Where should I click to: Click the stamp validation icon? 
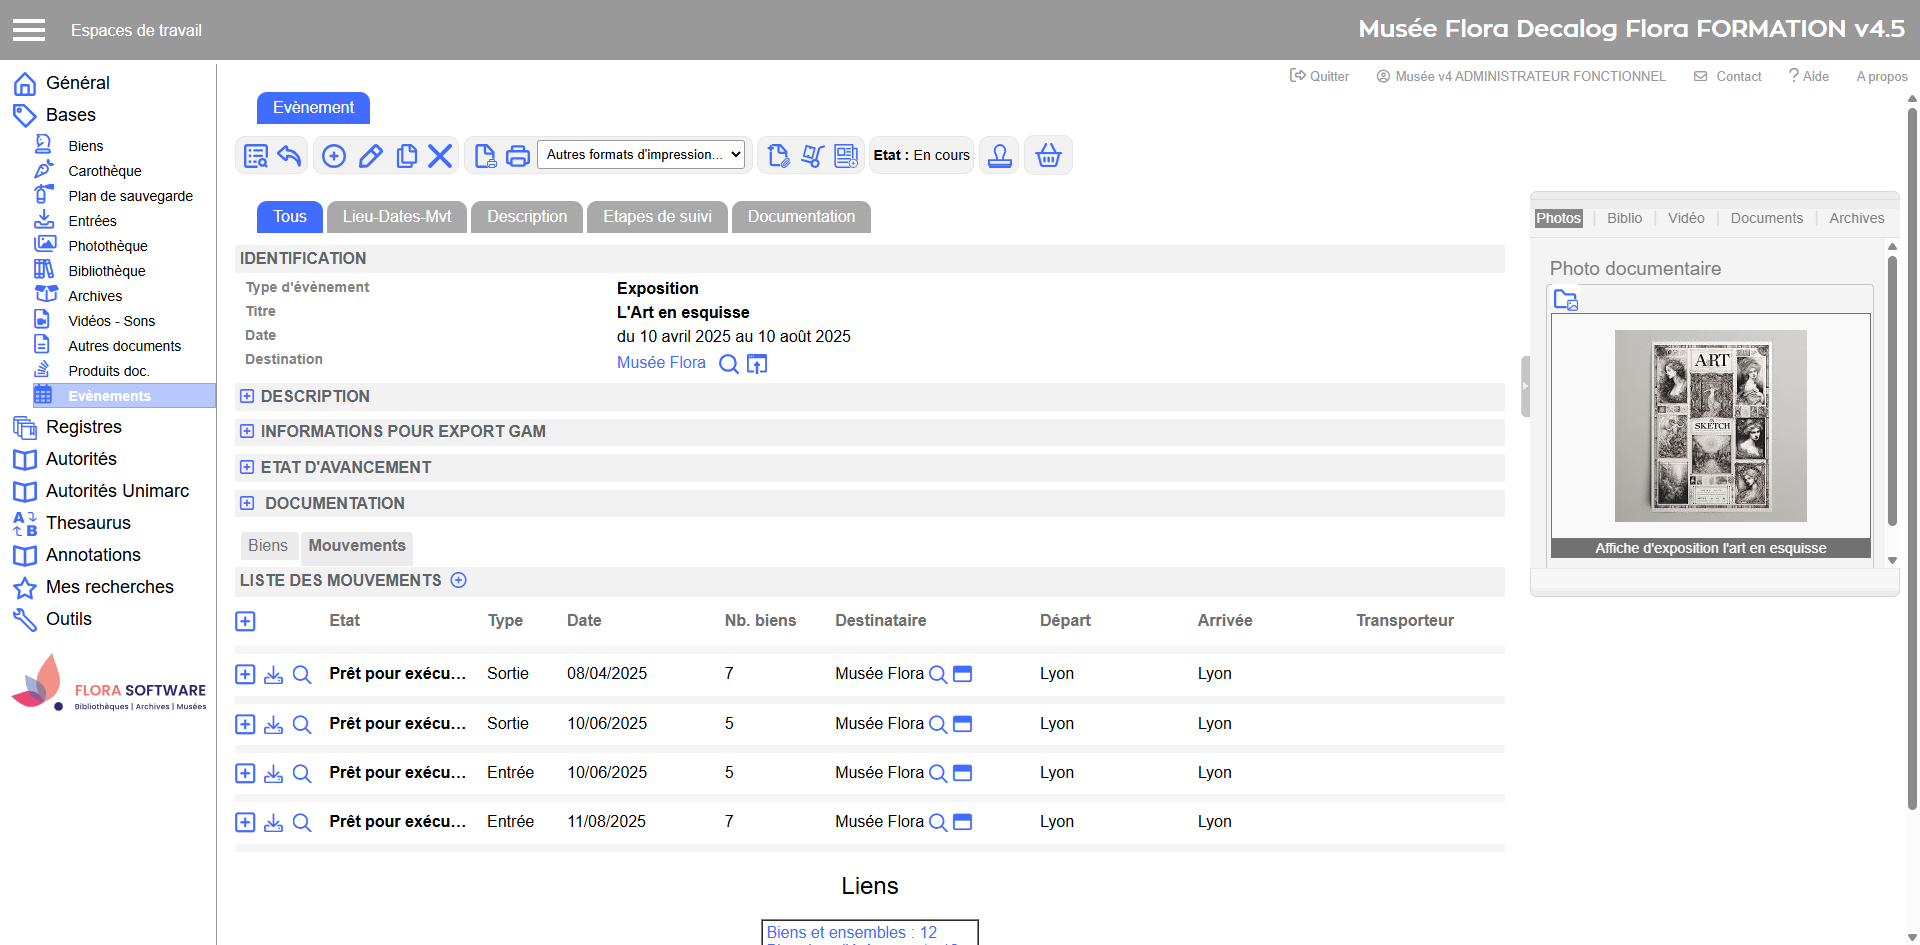pos(999,156)
